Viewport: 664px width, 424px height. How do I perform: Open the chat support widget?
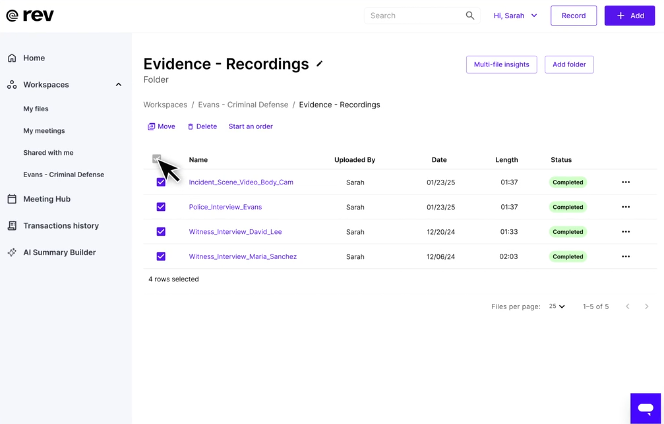(645, 408)
